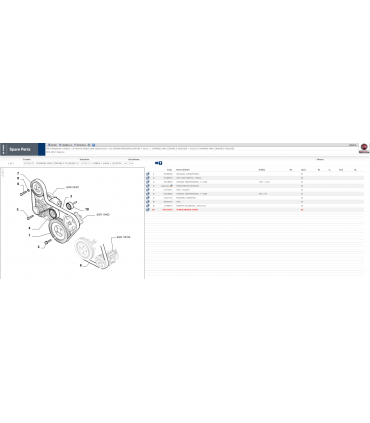Click the Fiat logo at top right
The height and width of the screenshot is (423, 370).
(364, 148)
